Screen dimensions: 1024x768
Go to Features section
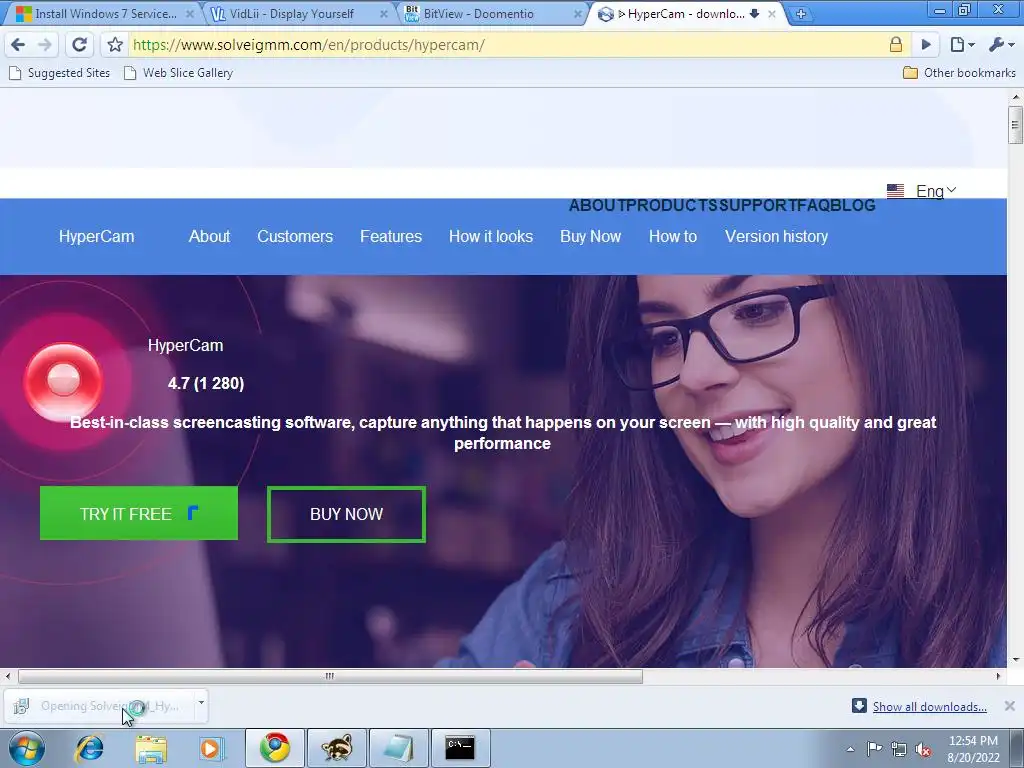coord(391,236)
